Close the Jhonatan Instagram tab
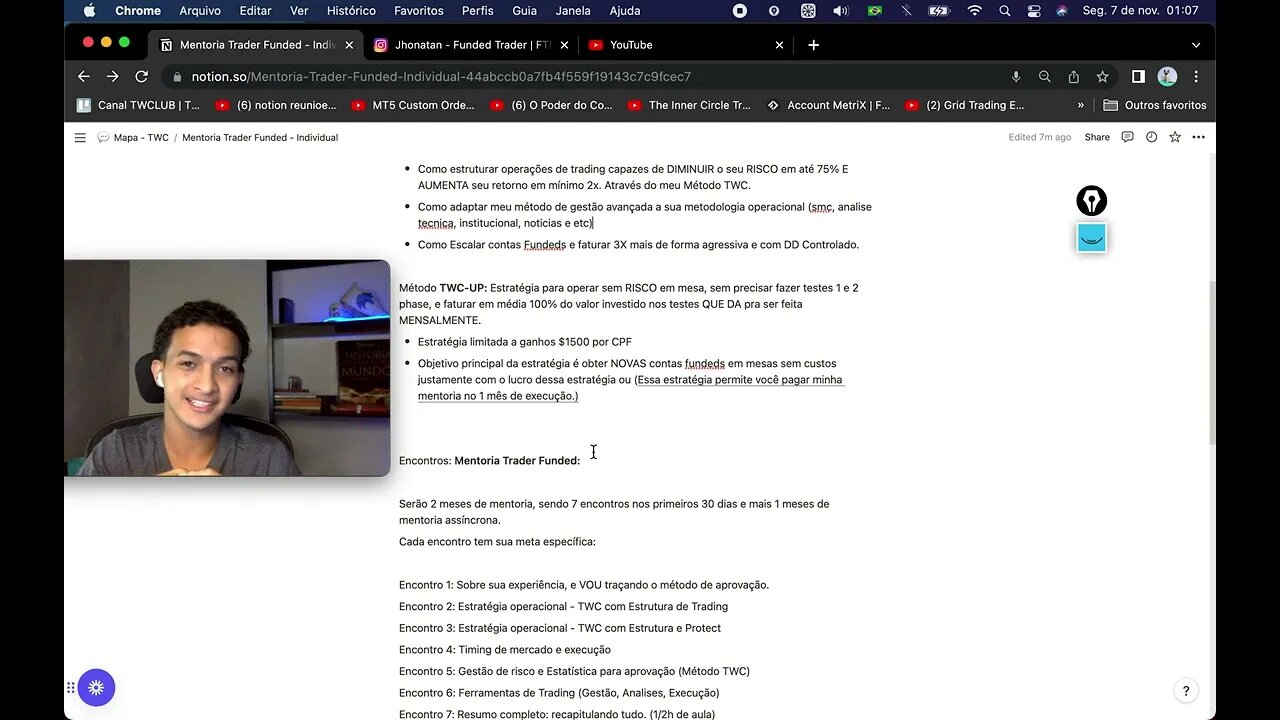1280x720 pixels. [564, 45]
